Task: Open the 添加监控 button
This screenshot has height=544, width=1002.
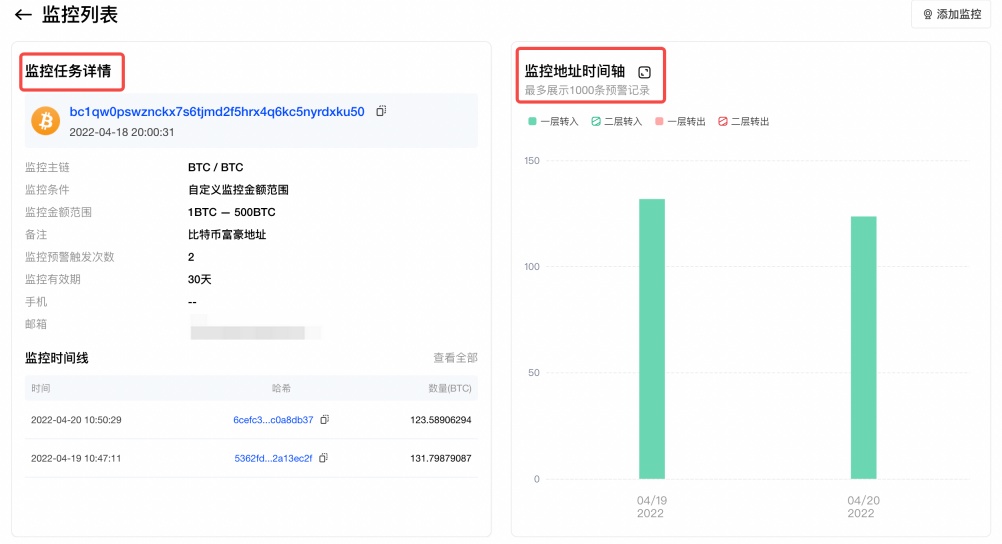Action: pyautogui.click(x=951, y=14)
